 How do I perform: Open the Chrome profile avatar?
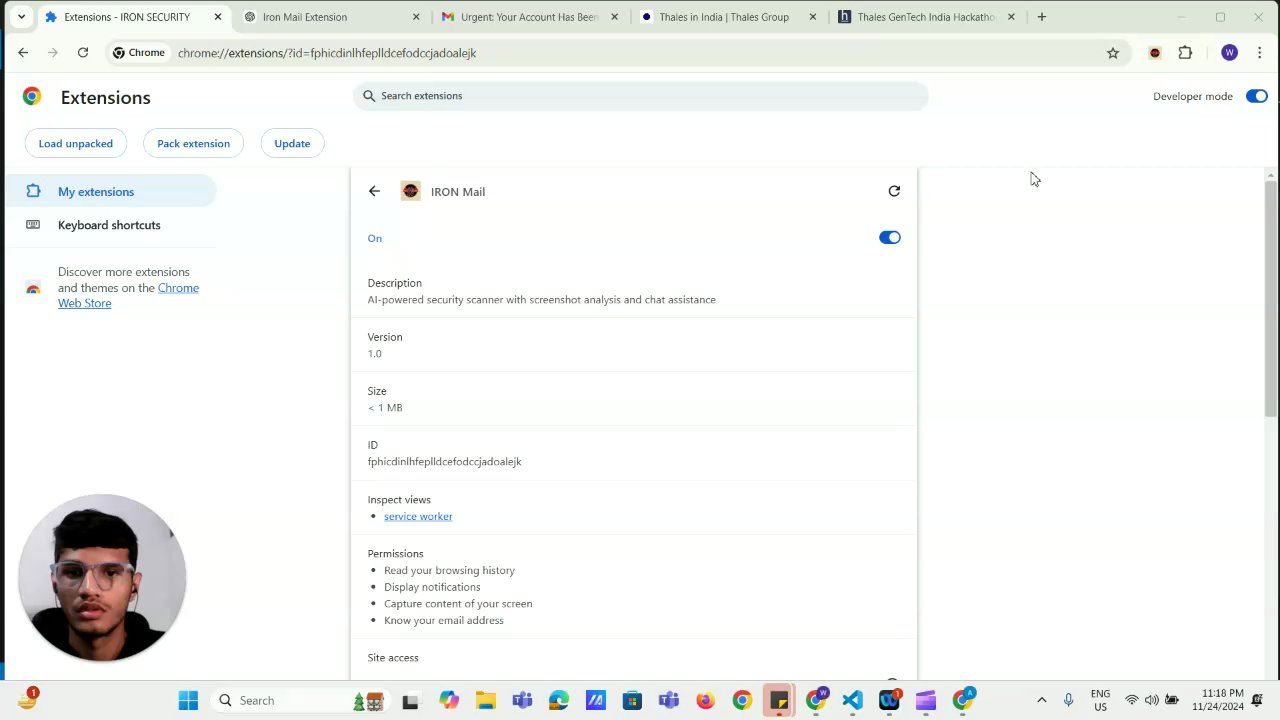click(1229, 53)
